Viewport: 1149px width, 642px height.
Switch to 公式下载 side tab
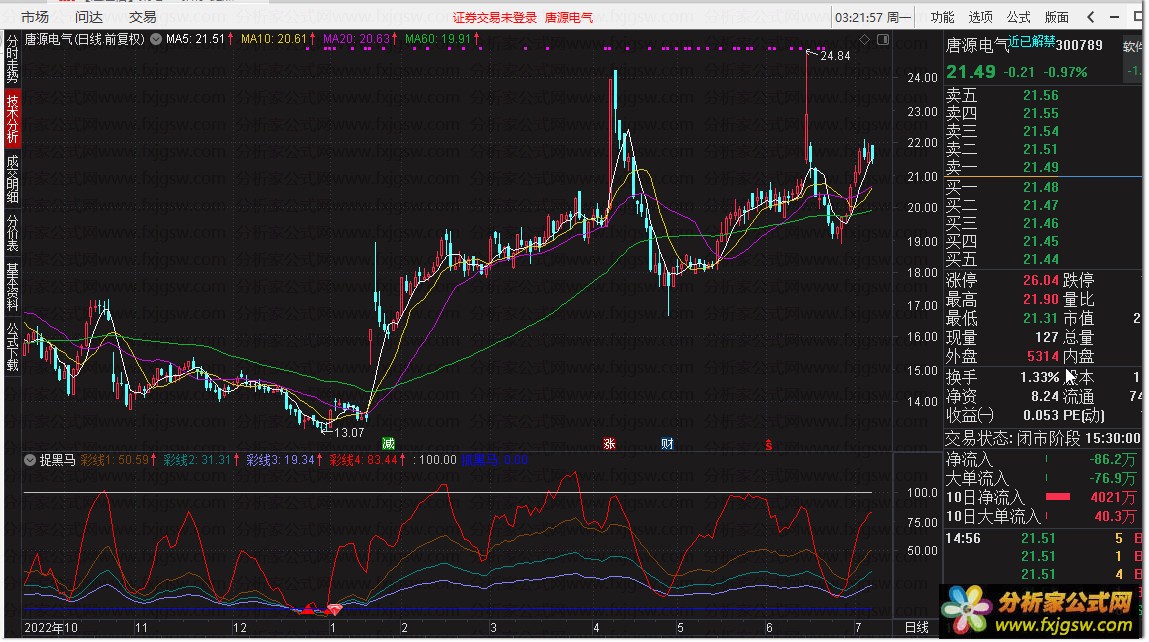[x=12, y=347]
